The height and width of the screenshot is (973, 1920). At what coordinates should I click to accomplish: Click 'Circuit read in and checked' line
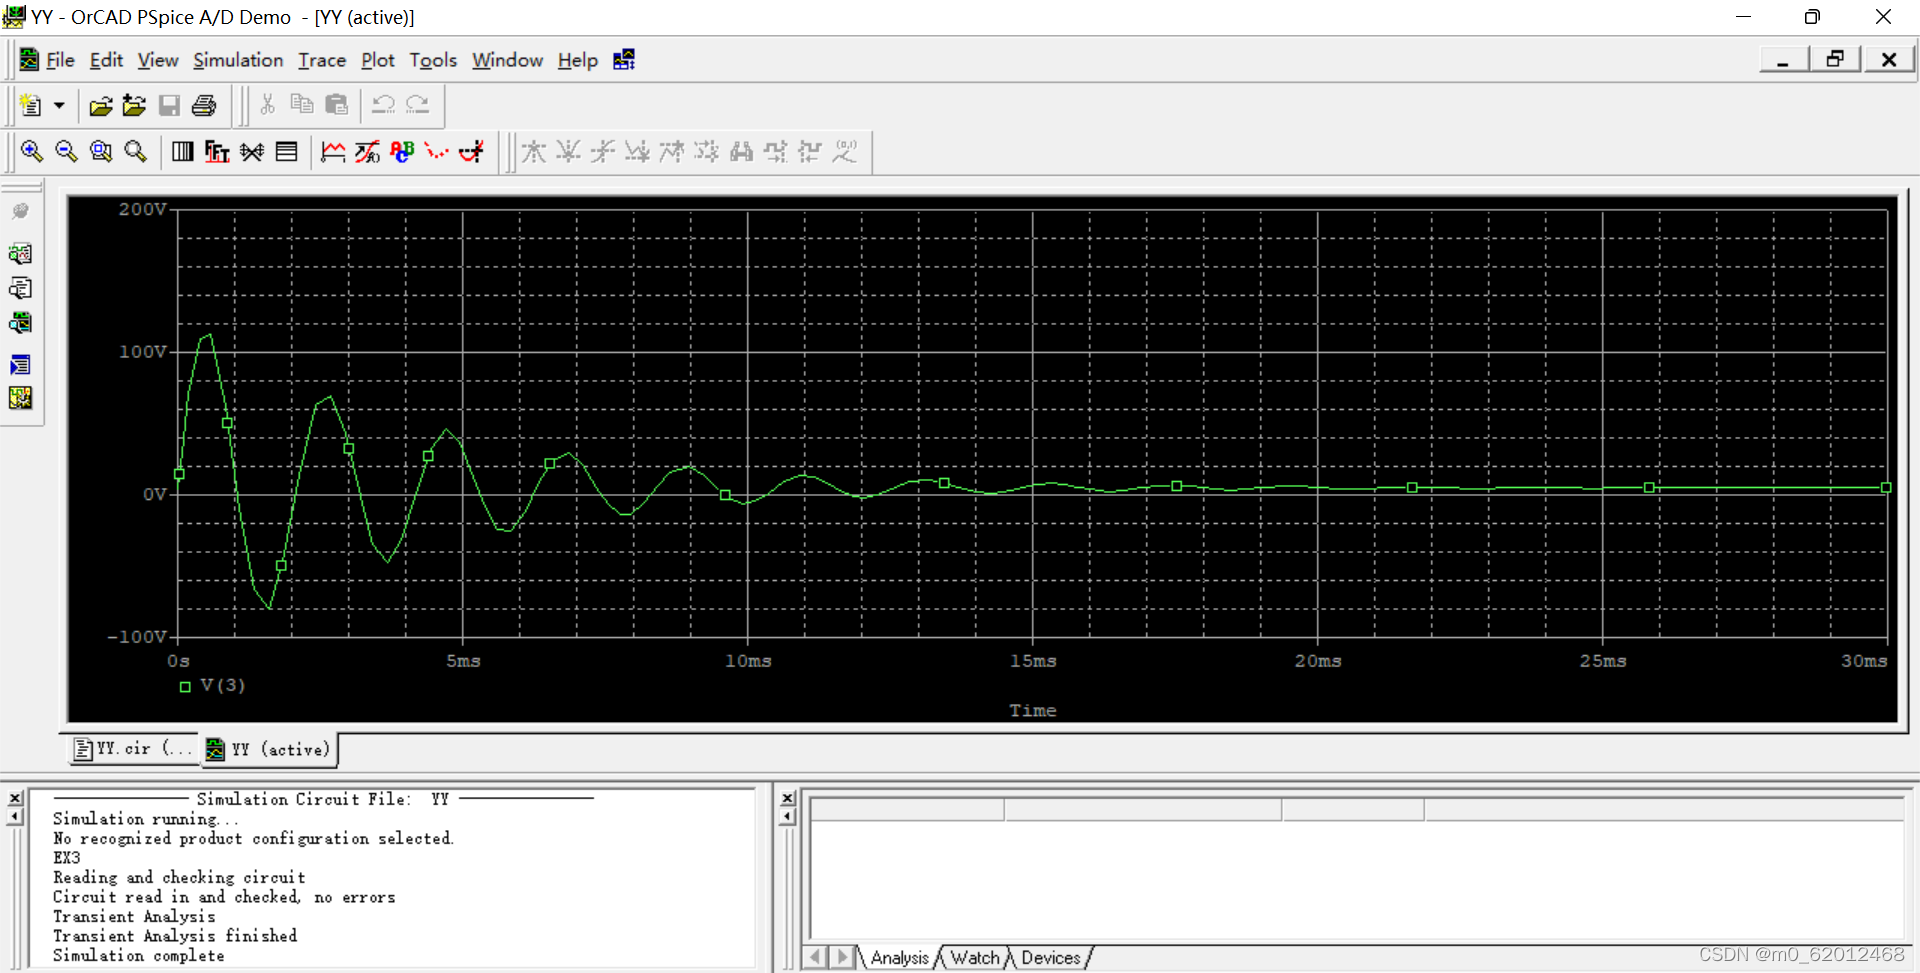point(224,897)
